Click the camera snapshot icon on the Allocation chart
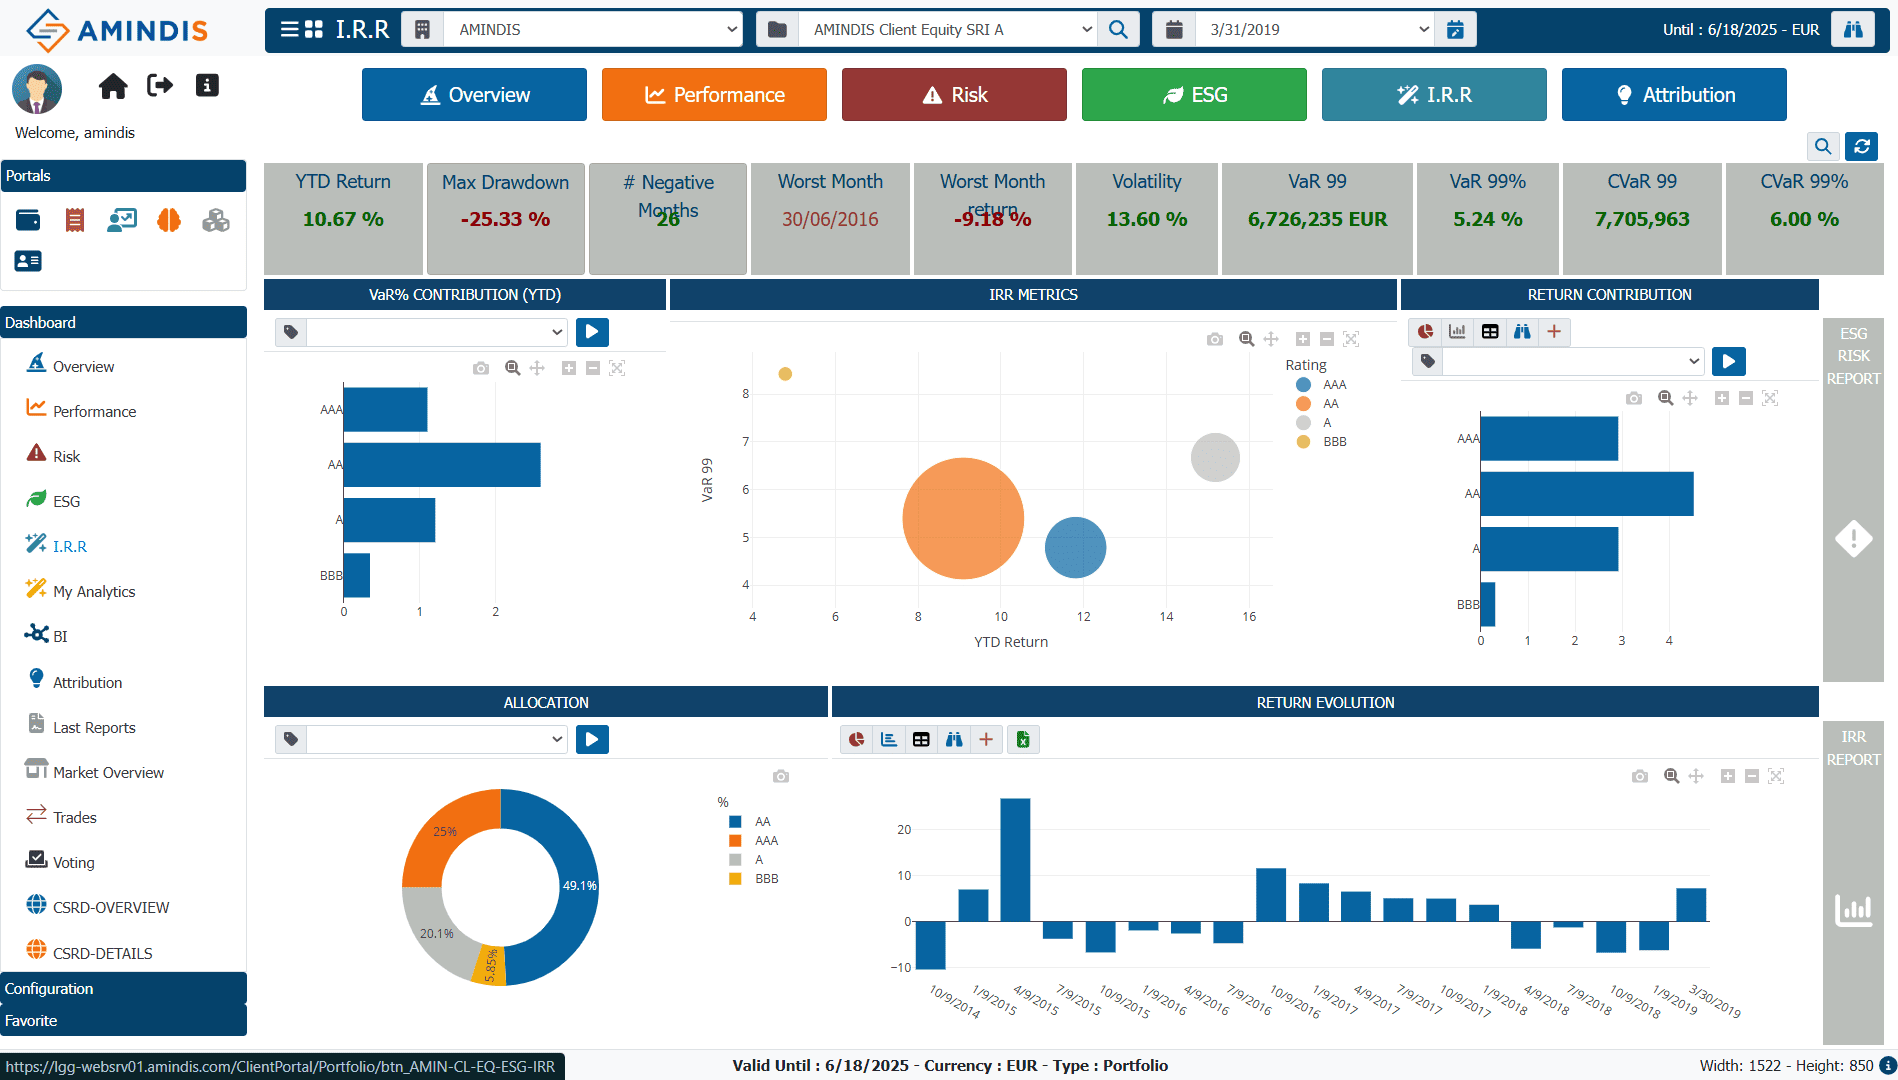 (781, 776)
